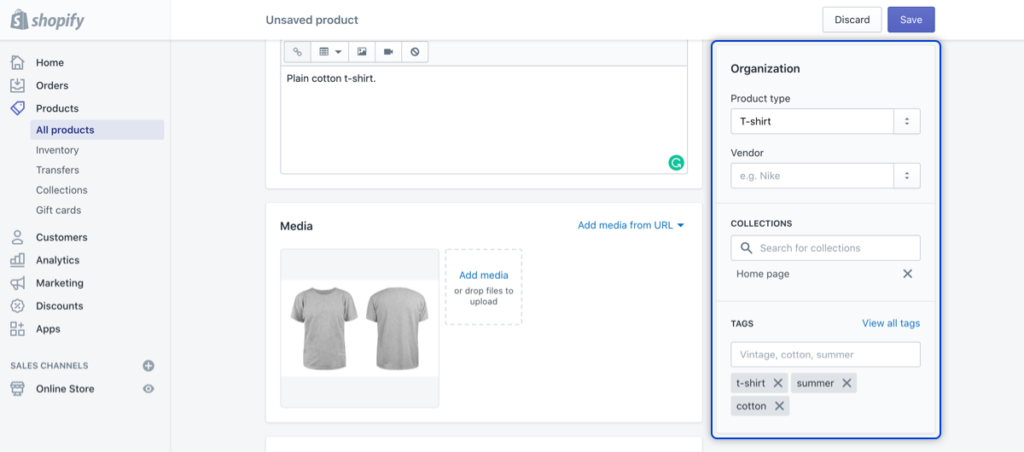Click the Product type T-shirt field

pos(812,121)
